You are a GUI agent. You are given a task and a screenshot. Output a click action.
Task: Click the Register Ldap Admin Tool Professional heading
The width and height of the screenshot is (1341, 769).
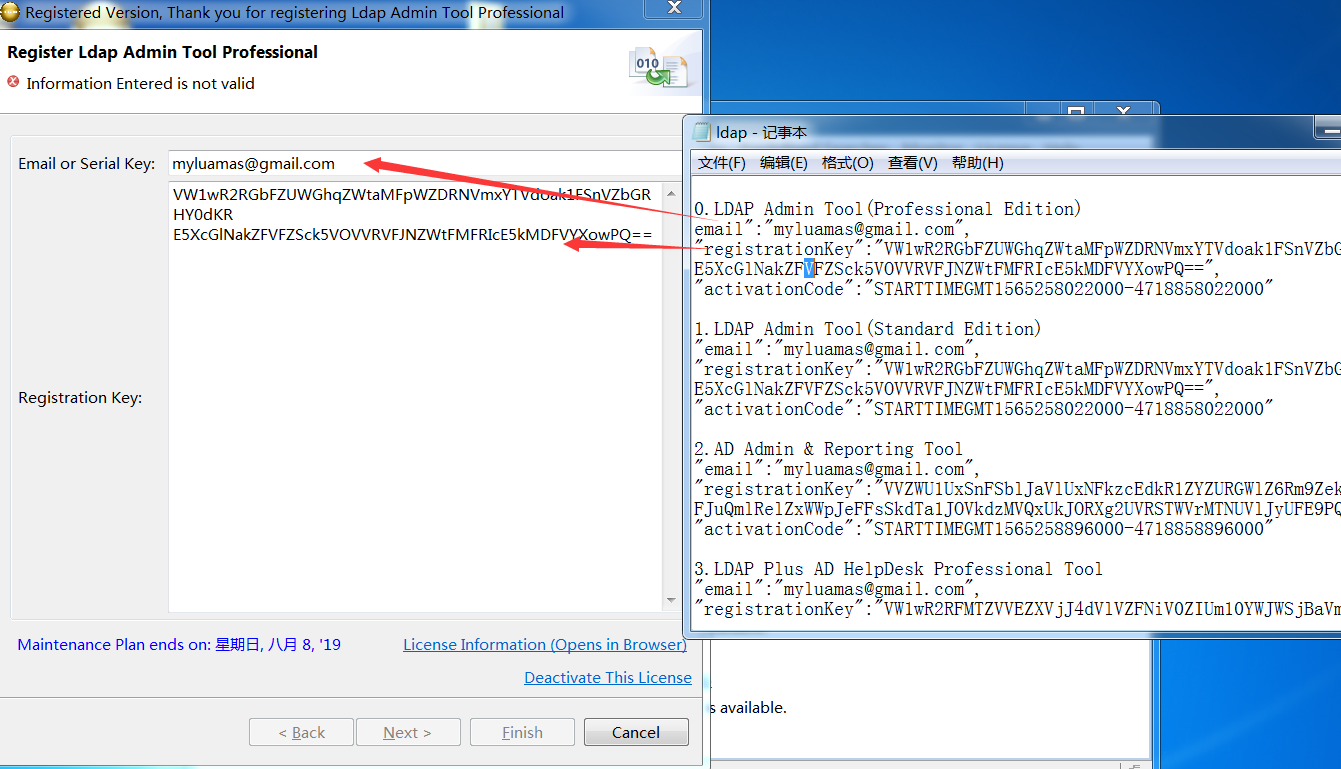[162, 52]
